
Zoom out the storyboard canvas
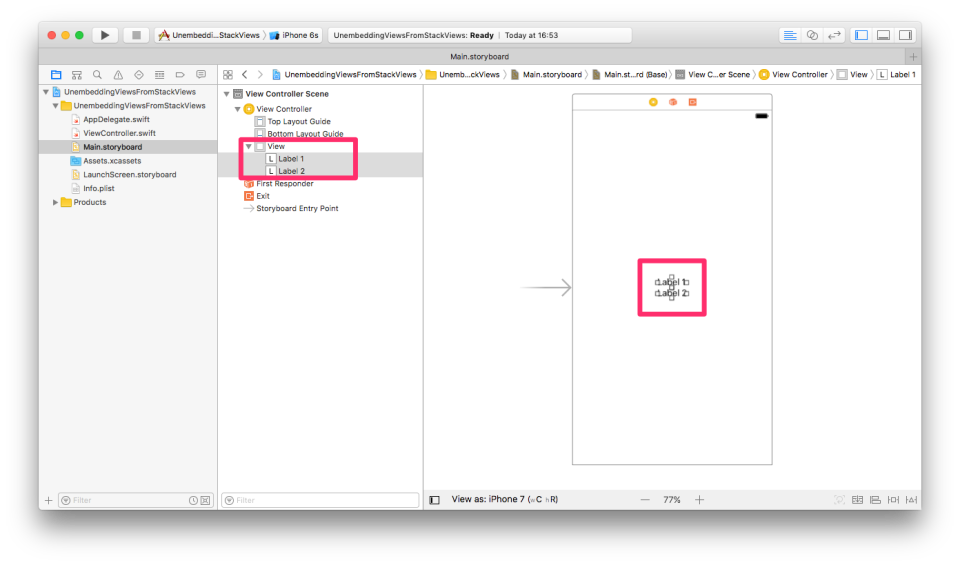pos(645,500)
